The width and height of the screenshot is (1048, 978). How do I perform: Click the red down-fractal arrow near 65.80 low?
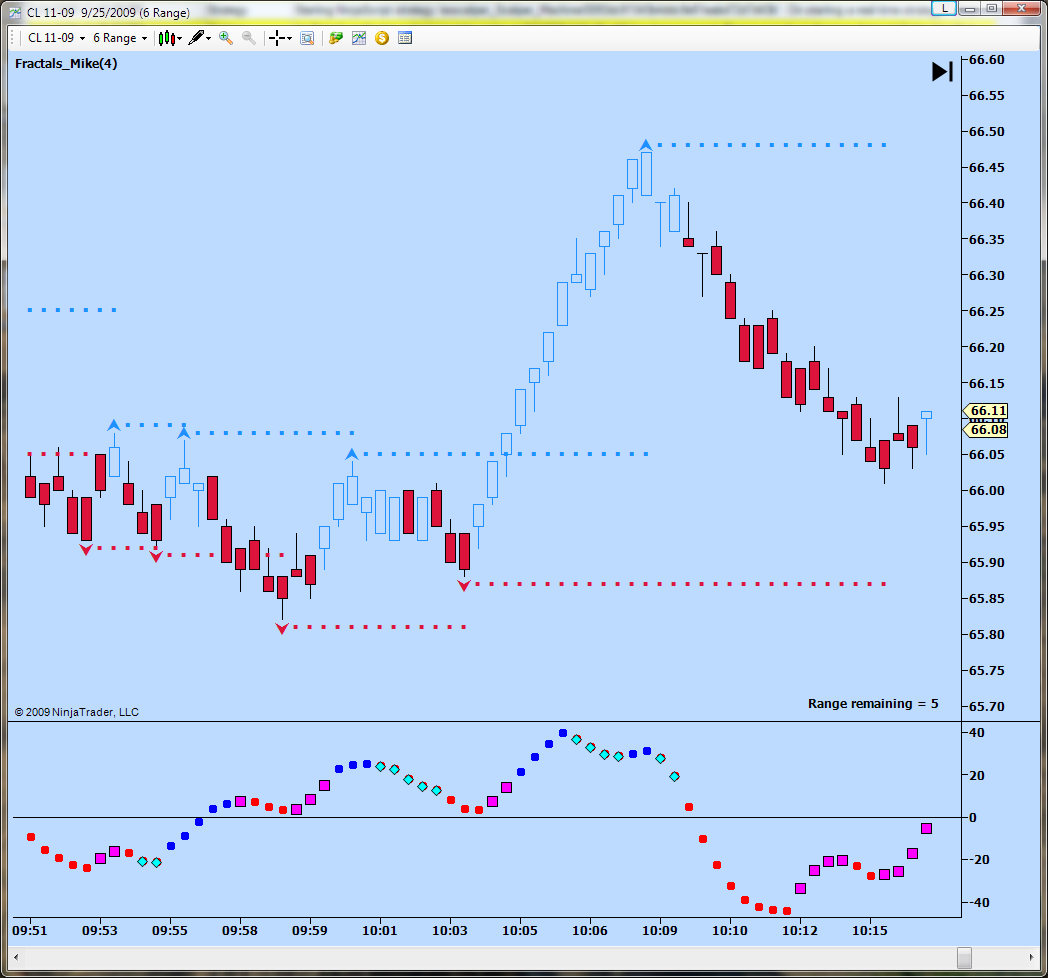(282, 628)
